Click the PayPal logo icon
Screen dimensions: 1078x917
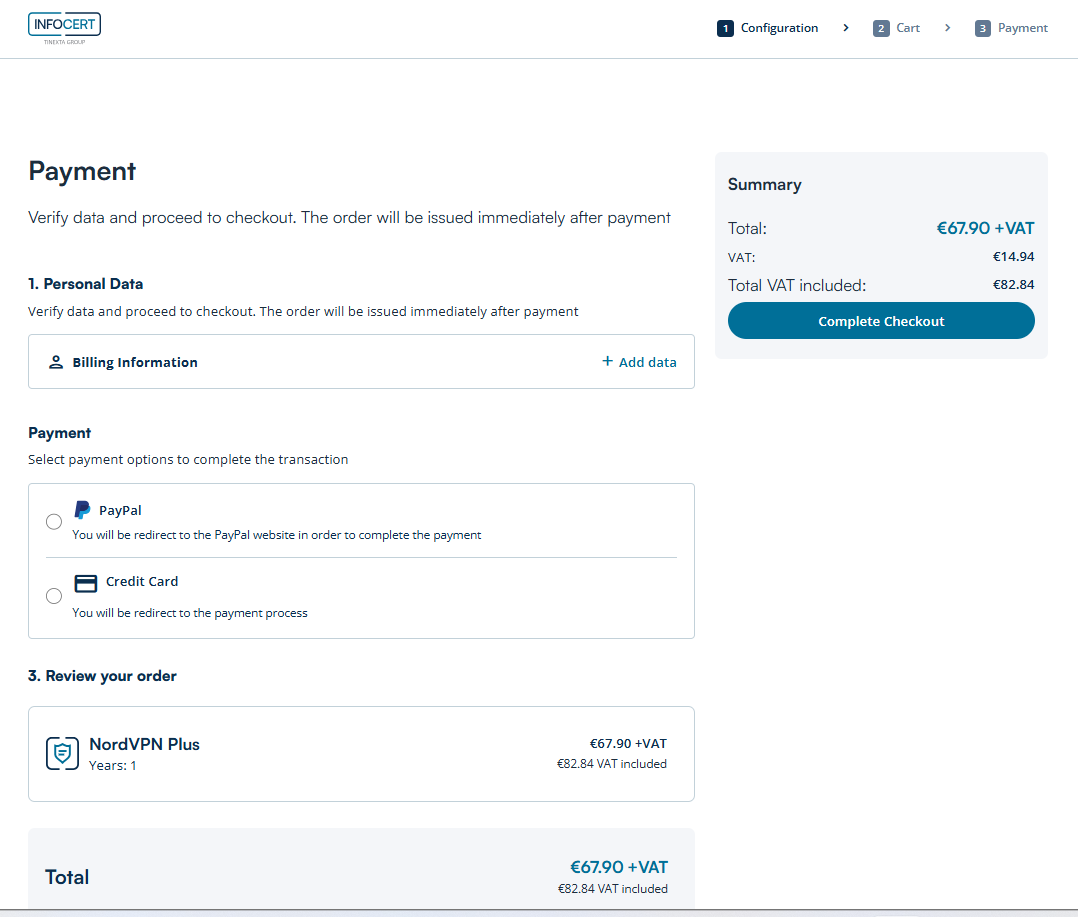pyautogui.click(x=82, y=510)
